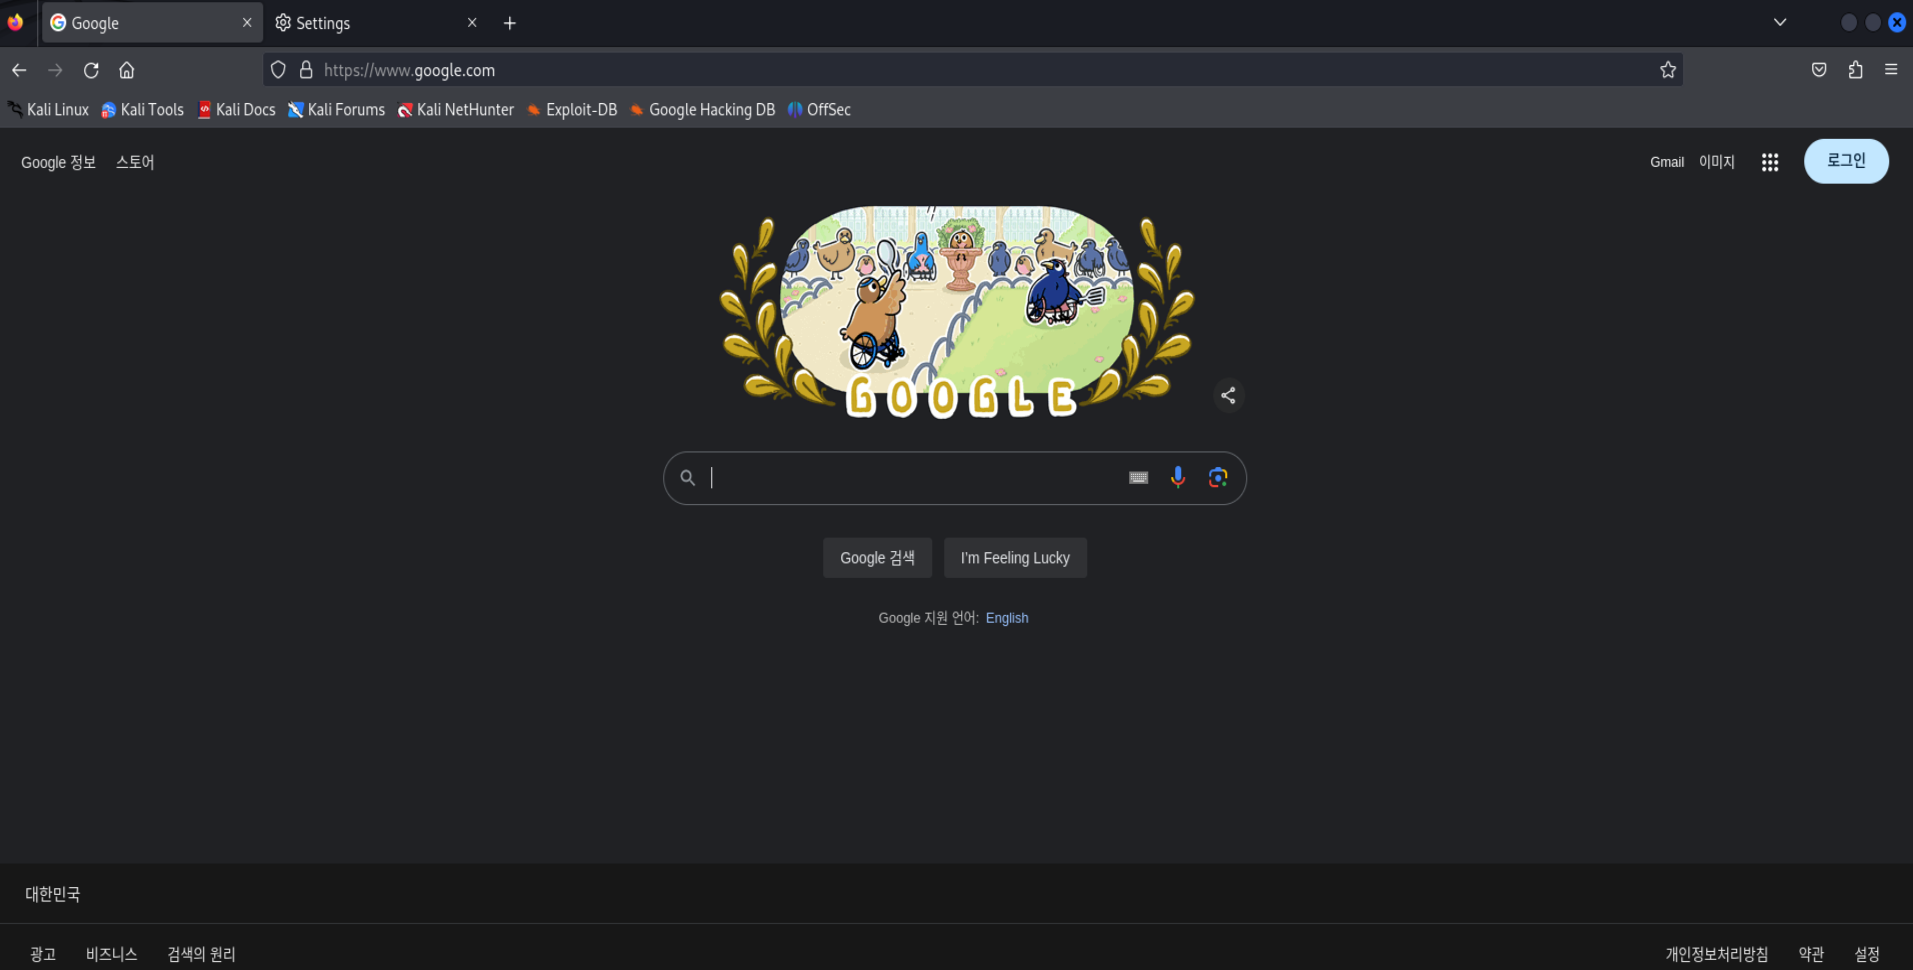This screenshot has height=970, width=1913.
Task: Click the 로그인 sign-in button
Action: tap(1846, 161)
